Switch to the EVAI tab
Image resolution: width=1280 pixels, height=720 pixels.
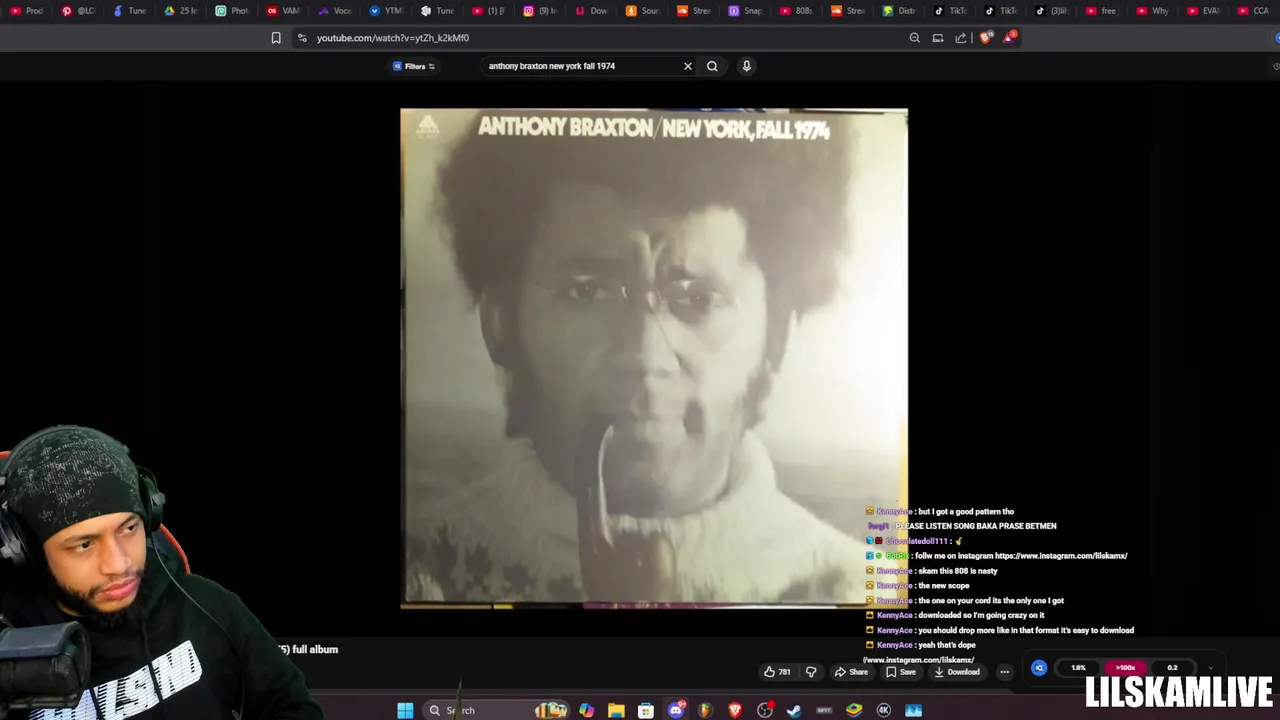(x=1205, y=11)
